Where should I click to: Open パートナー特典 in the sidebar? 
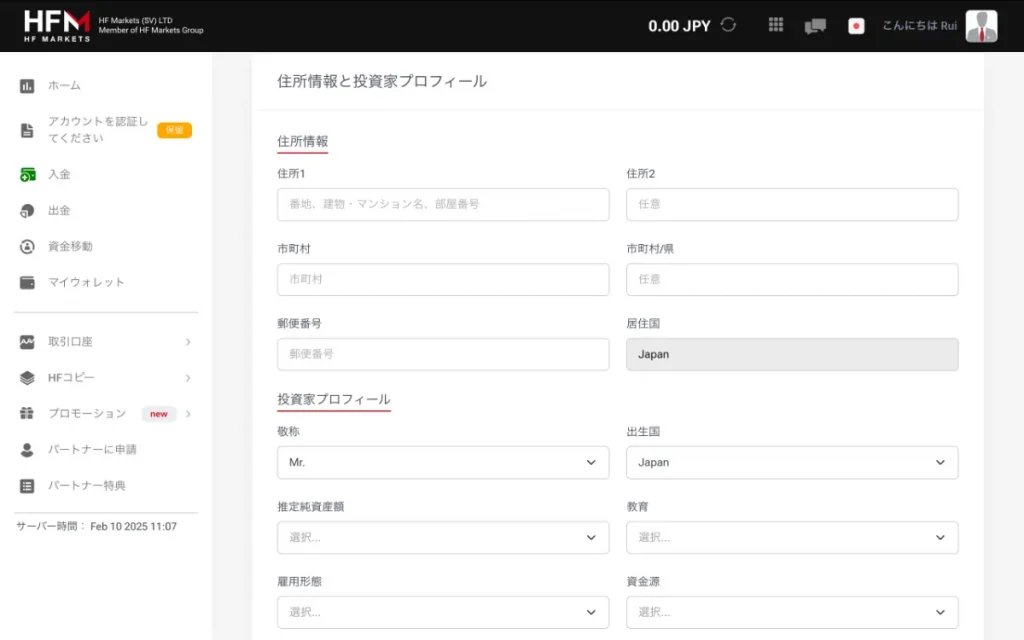coord(86,485)
